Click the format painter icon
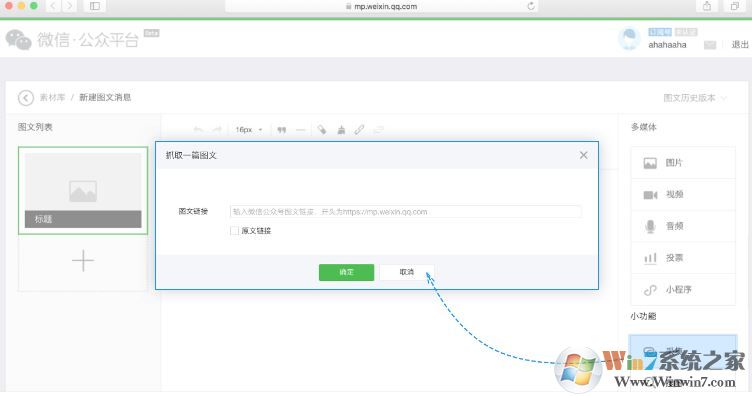The width and height of the screenshot is (752, 396). tap(321, 129)
